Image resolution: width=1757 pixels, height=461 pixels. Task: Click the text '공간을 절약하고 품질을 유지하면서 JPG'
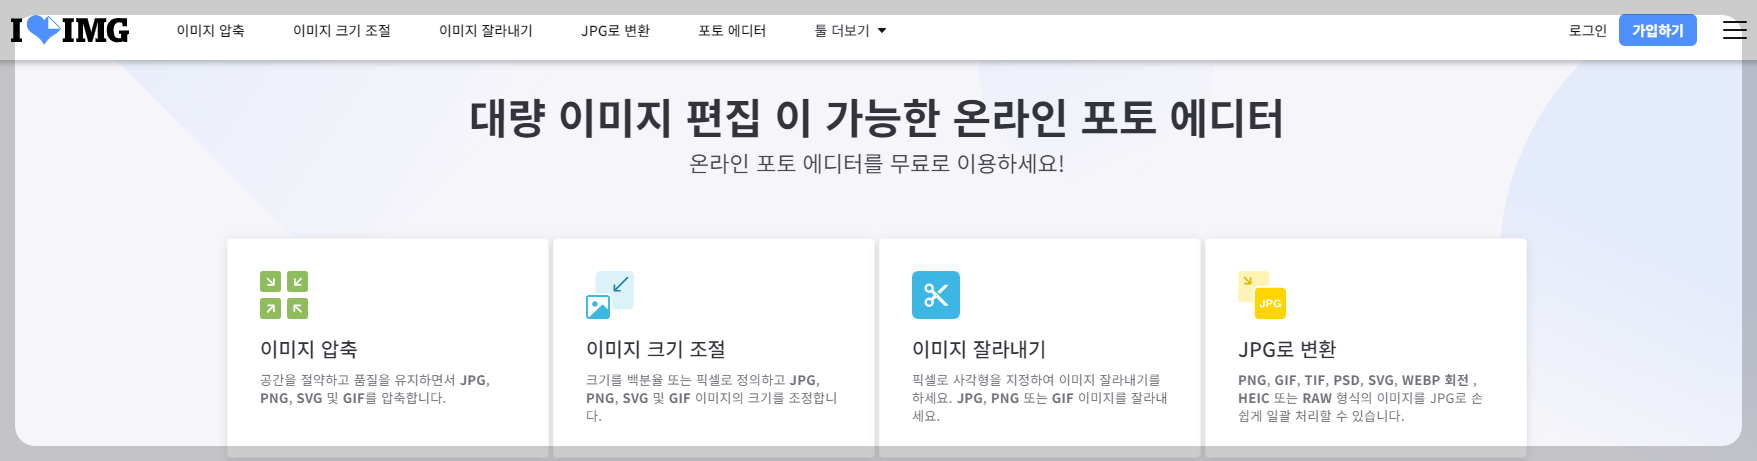[374, 380]
